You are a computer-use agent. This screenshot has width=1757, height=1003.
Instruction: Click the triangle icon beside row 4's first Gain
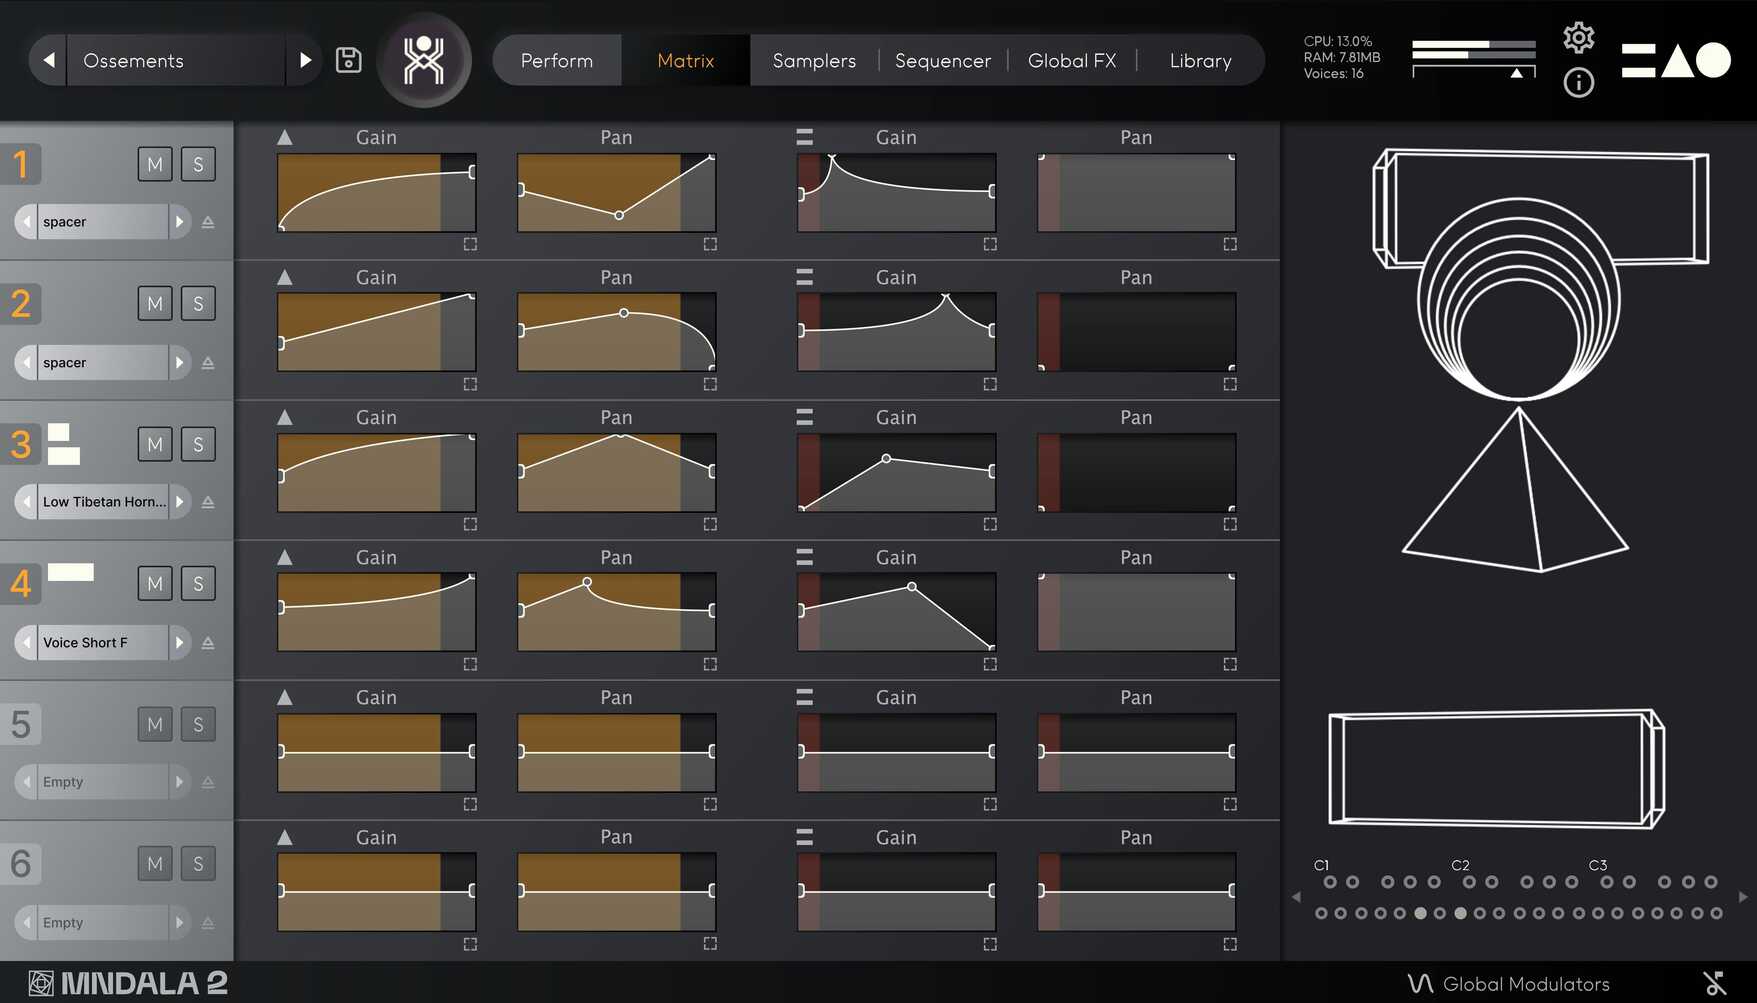point(285,557)
